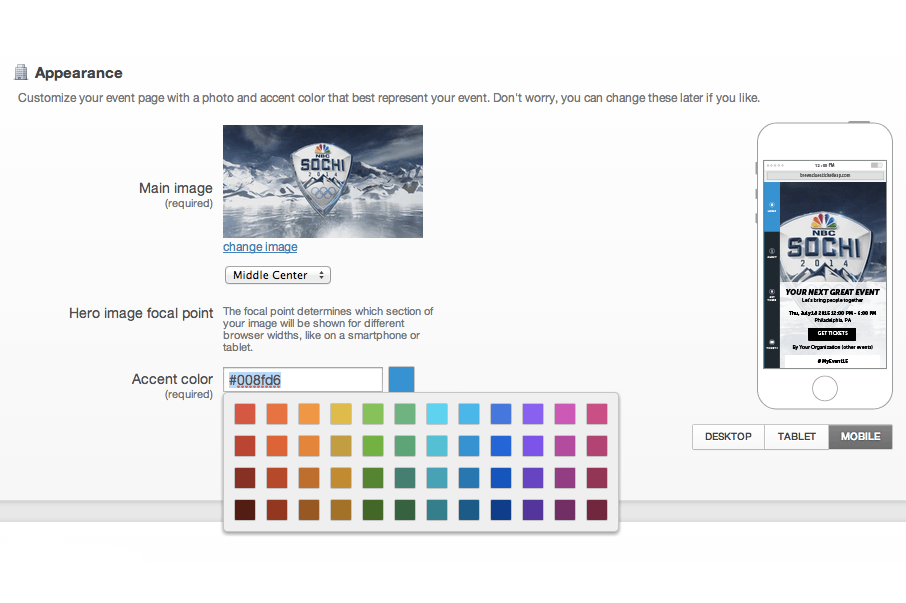
Task: Pick the darkest teal swatch
Action: [437, 510]
